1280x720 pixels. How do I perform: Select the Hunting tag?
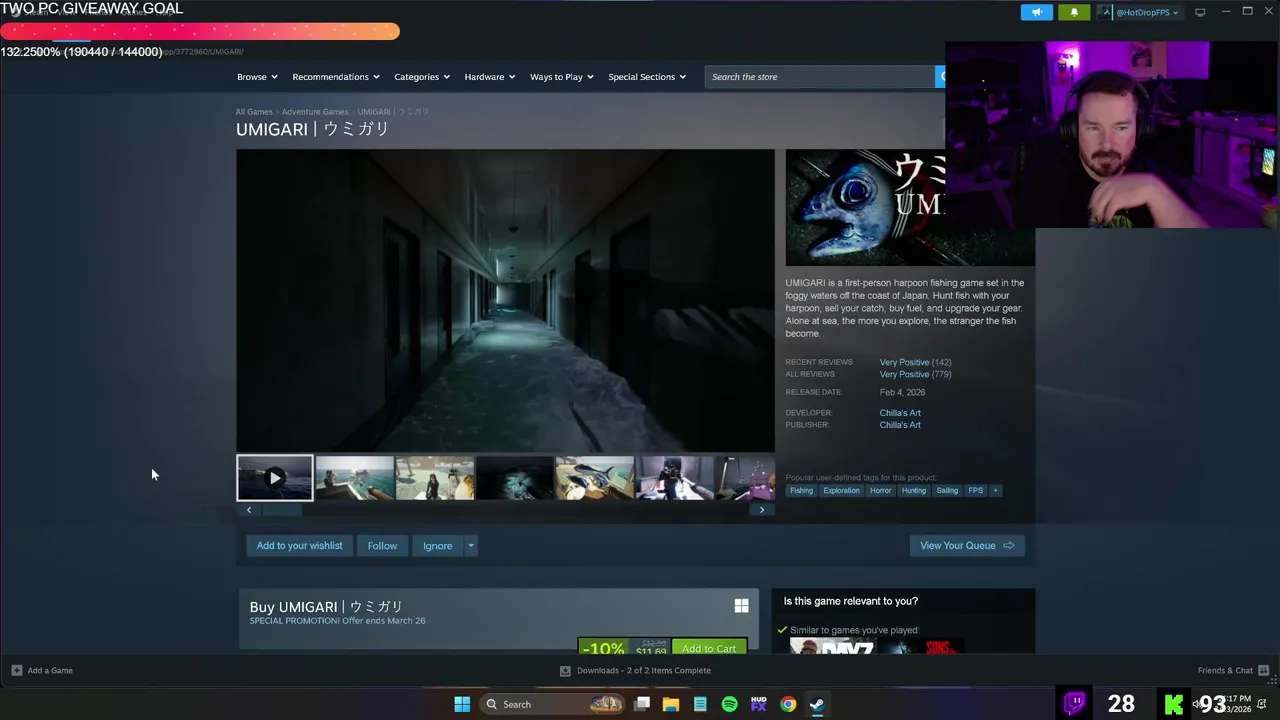[914, 490]
